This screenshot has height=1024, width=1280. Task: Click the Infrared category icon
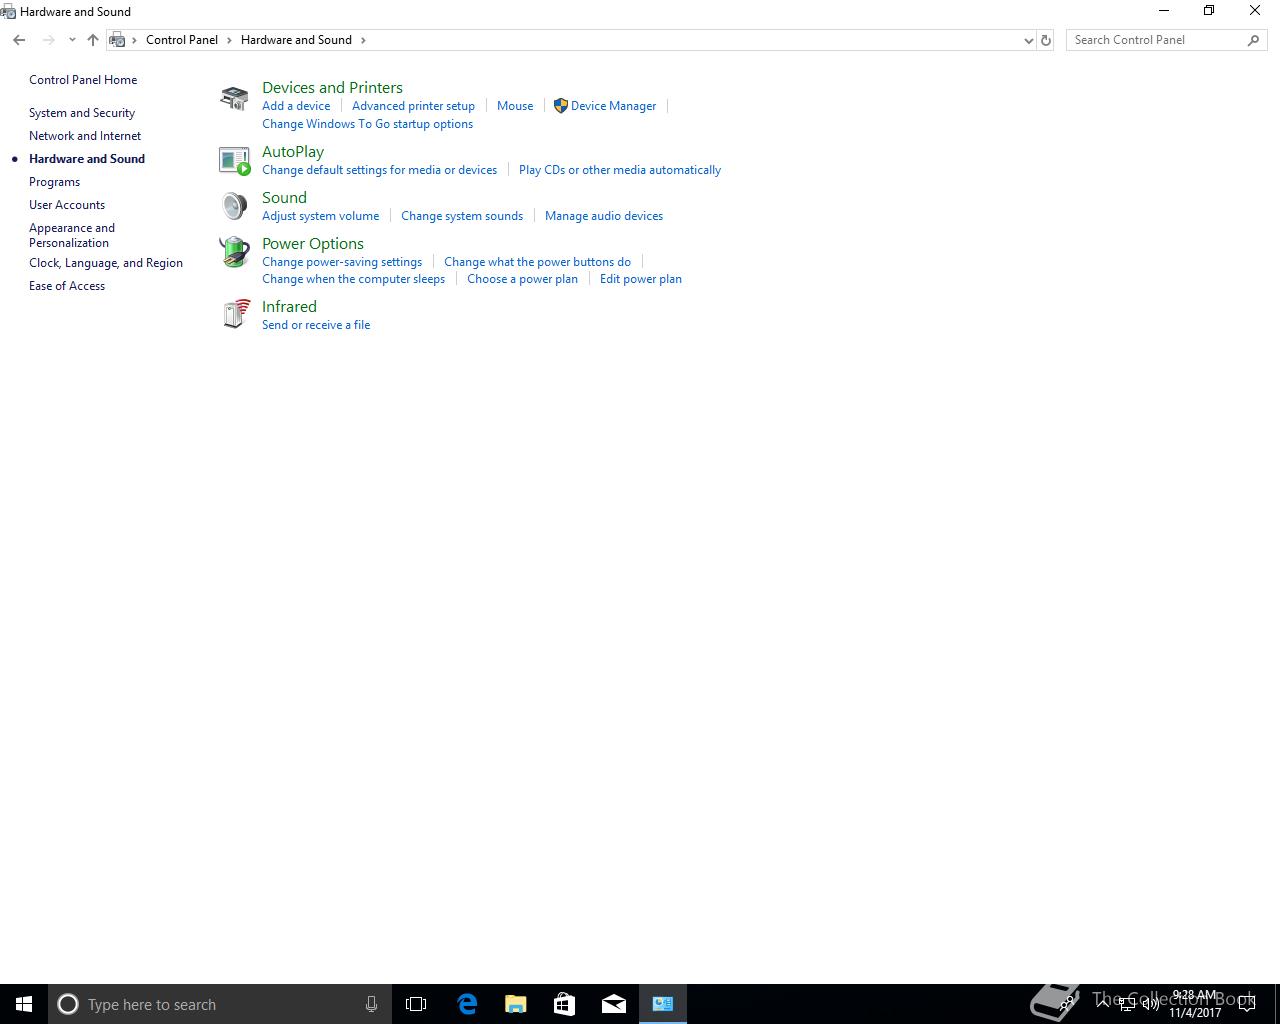pyautogui.click(x=236, y=314)
